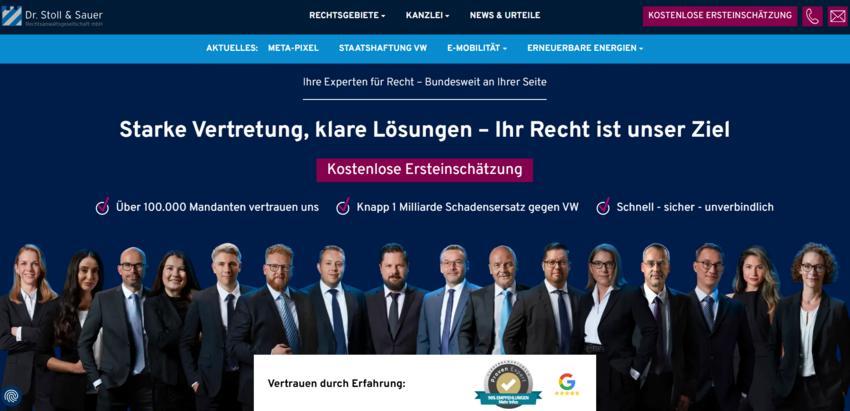The image size is (850, 411).
Task: Click the central Kostenlose Ersteinschätzung button
Action: [424, 170]
